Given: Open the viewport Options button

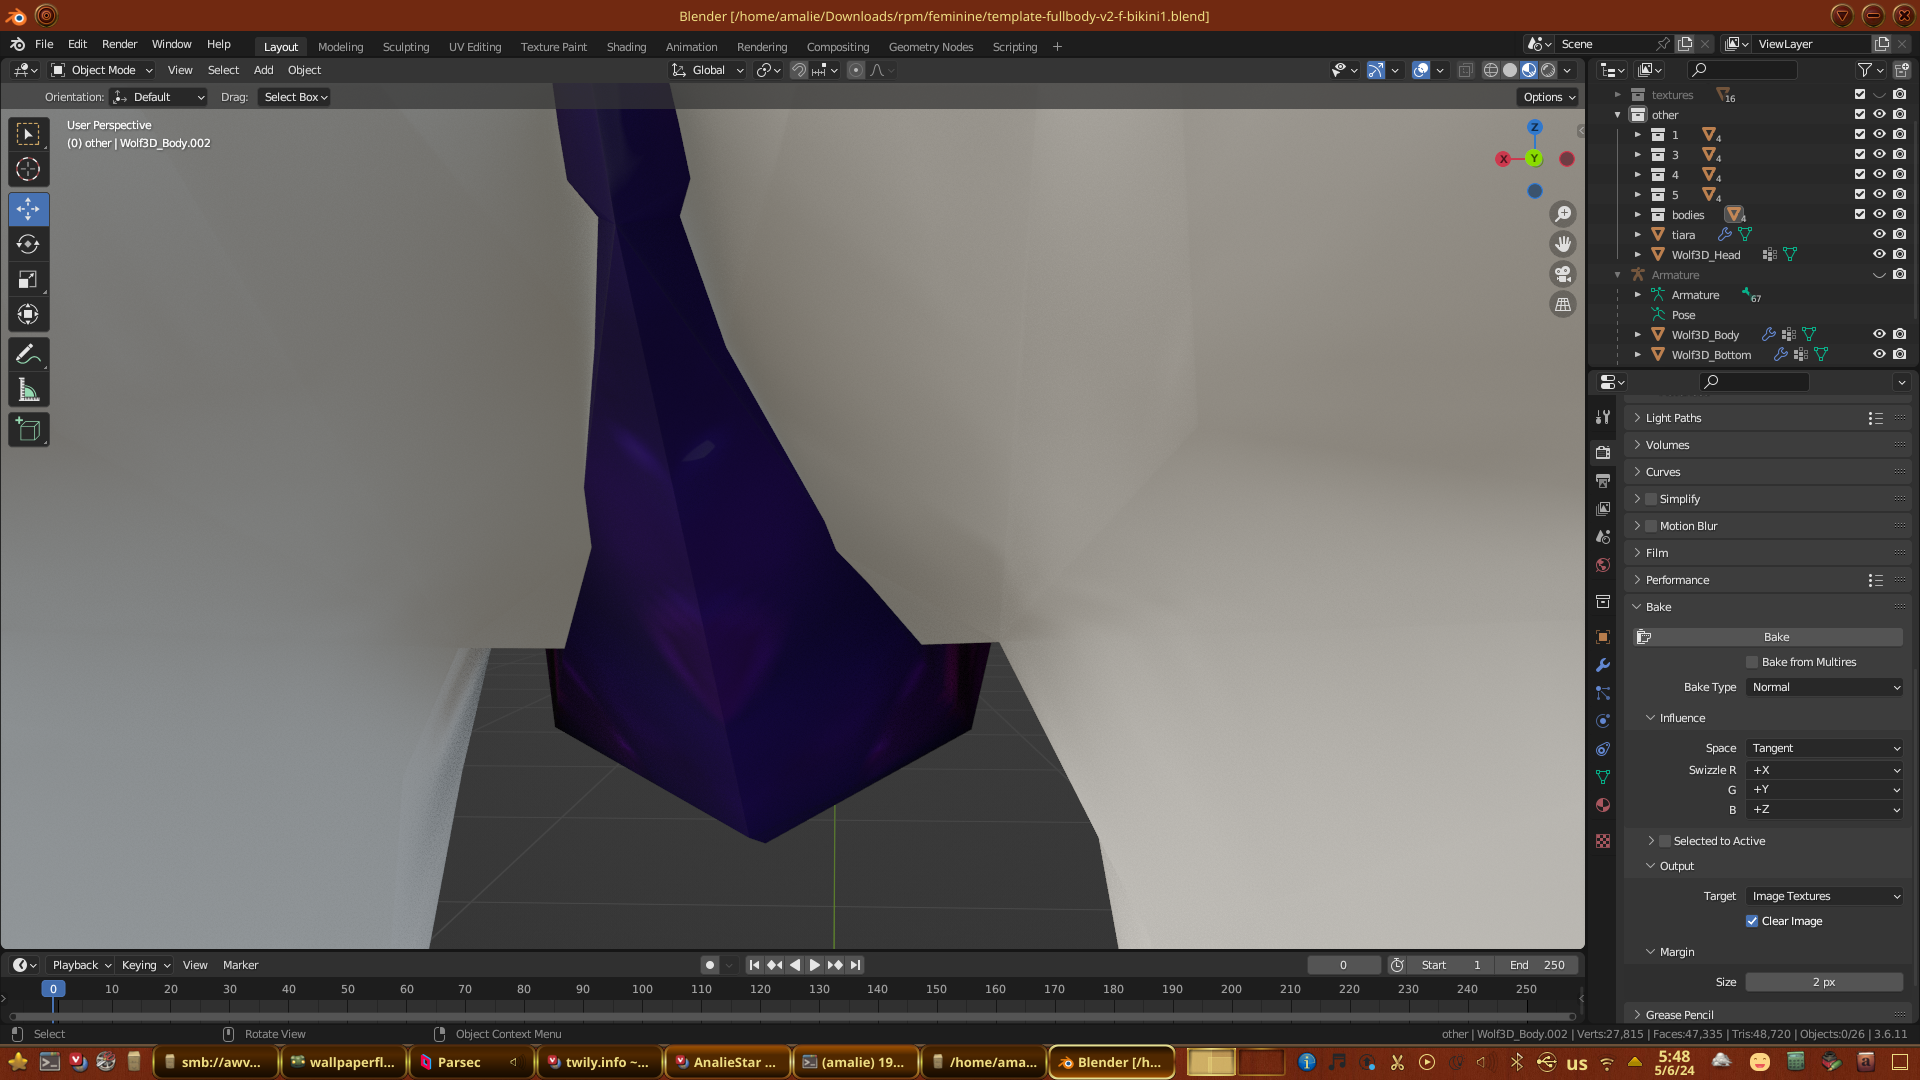Looking at the screenshot, I should (x=1549, y=97).
